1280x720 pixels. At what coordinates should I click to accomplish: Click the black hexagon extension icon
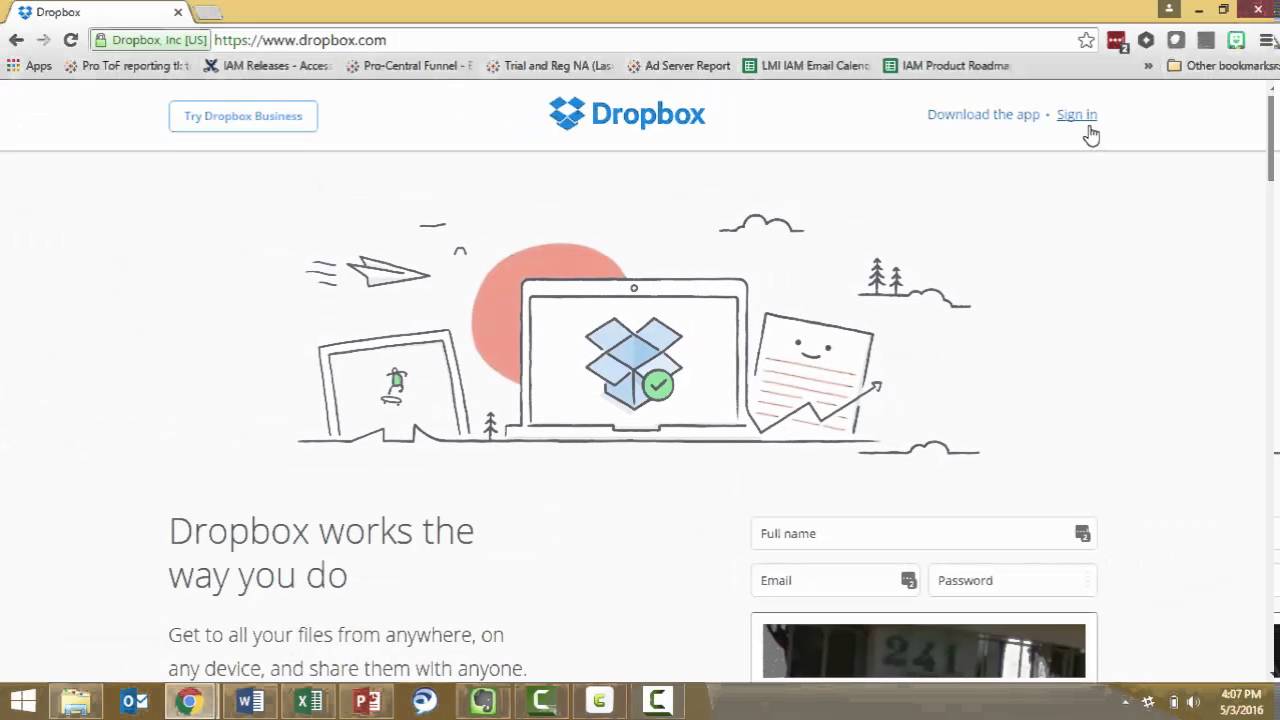tap(1146, 40)
